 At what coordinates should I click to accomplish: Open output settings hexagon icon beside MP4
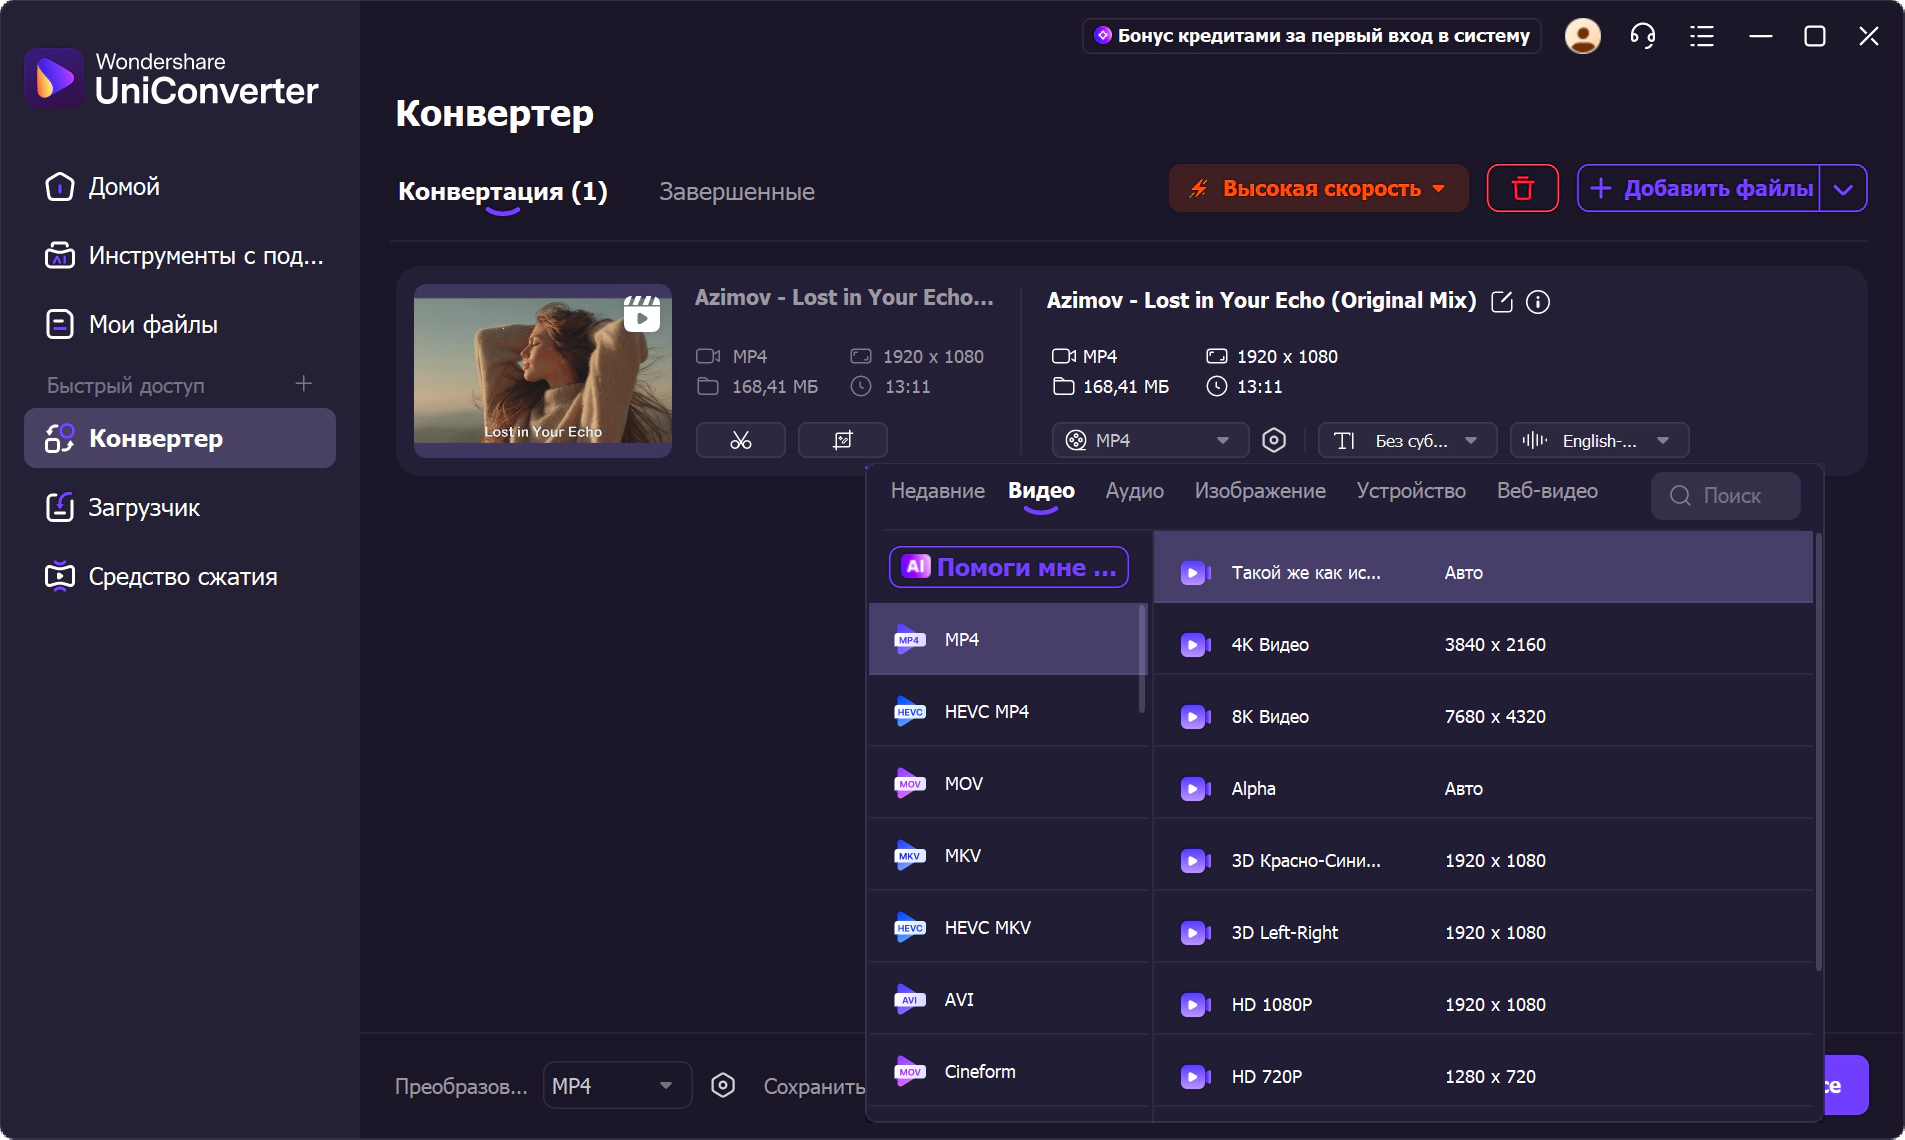pyautogui.click(x=1274, y=440)
